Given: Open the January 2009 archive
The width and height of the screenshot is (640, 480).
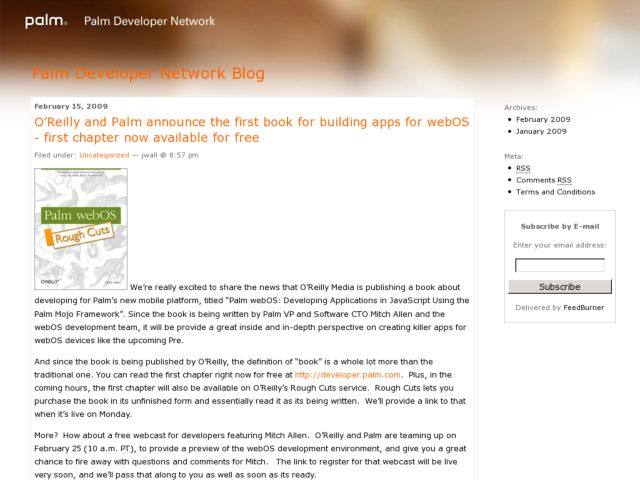Looking at the screenshot, I should 541,131.
